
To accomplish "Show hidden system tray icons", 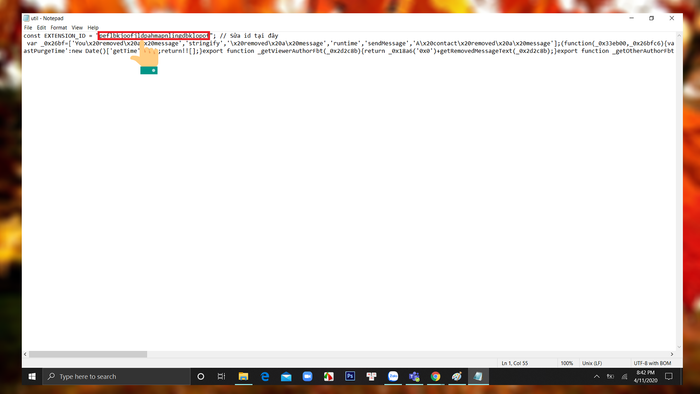I will pyautogui.click(x=596, y=377).
